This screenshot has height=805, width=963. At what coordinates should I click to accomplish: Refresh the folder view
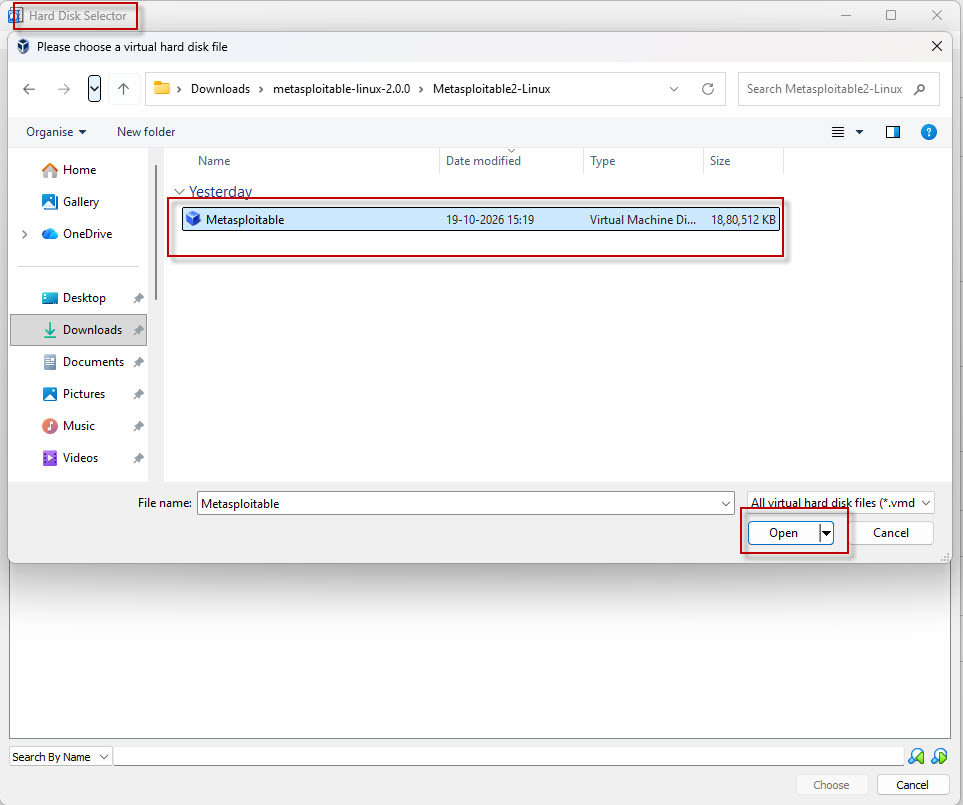coord(708,89)
